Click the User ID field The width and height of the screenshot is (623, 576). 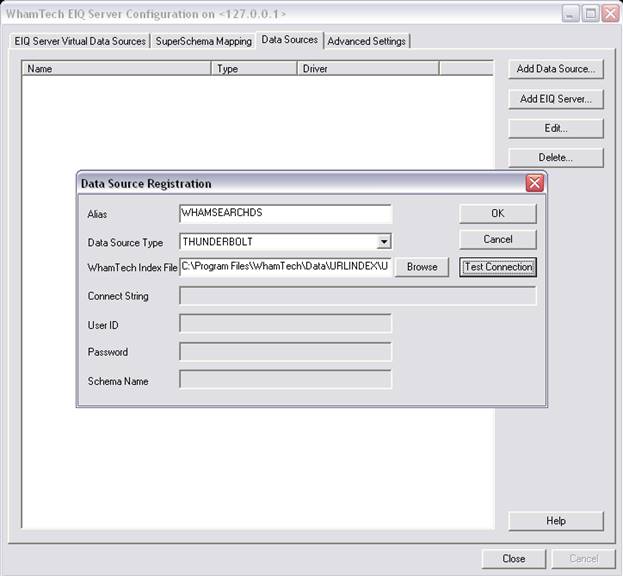(285, 323)
